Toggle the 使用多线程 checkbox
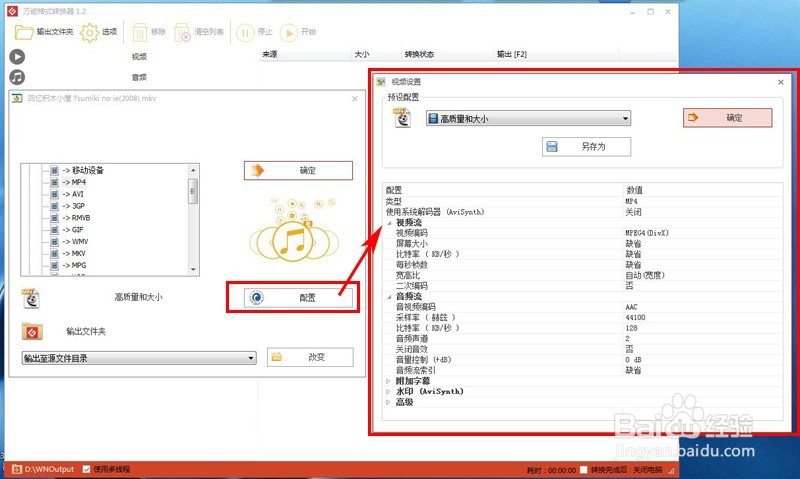The height and width of the screenshot is (479, 800). pyautogui.click(x=87, y=469)
